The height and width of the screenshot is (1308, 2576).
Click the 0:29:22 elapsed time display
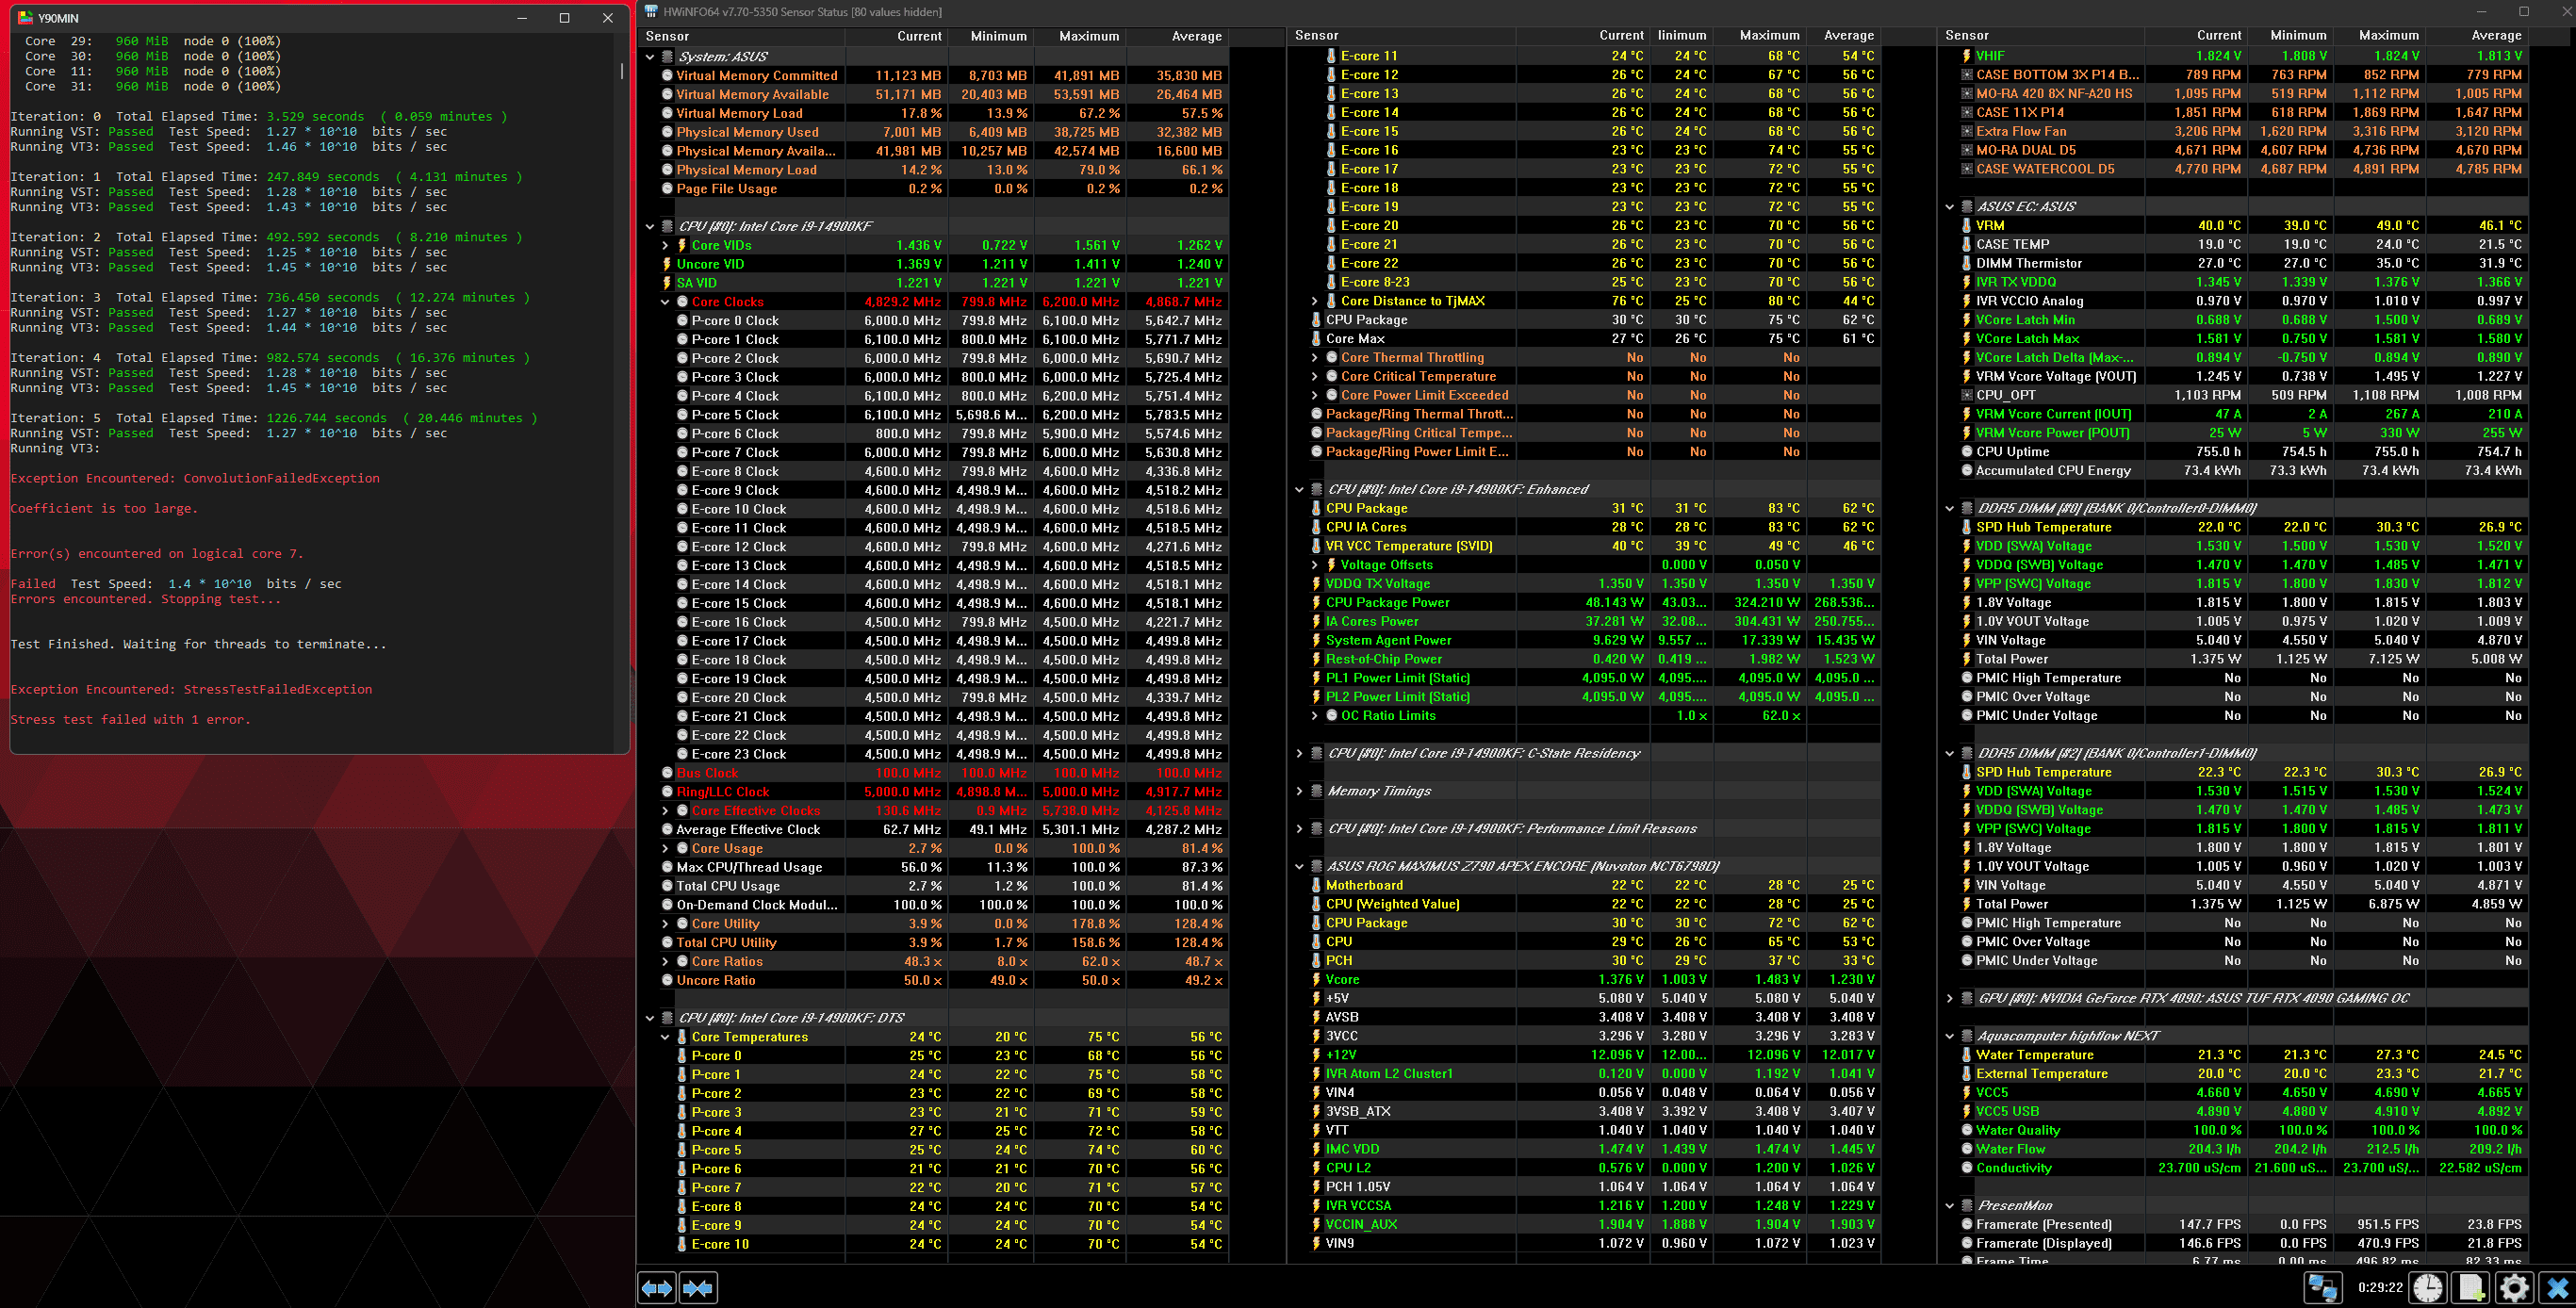point(2380,1288)
